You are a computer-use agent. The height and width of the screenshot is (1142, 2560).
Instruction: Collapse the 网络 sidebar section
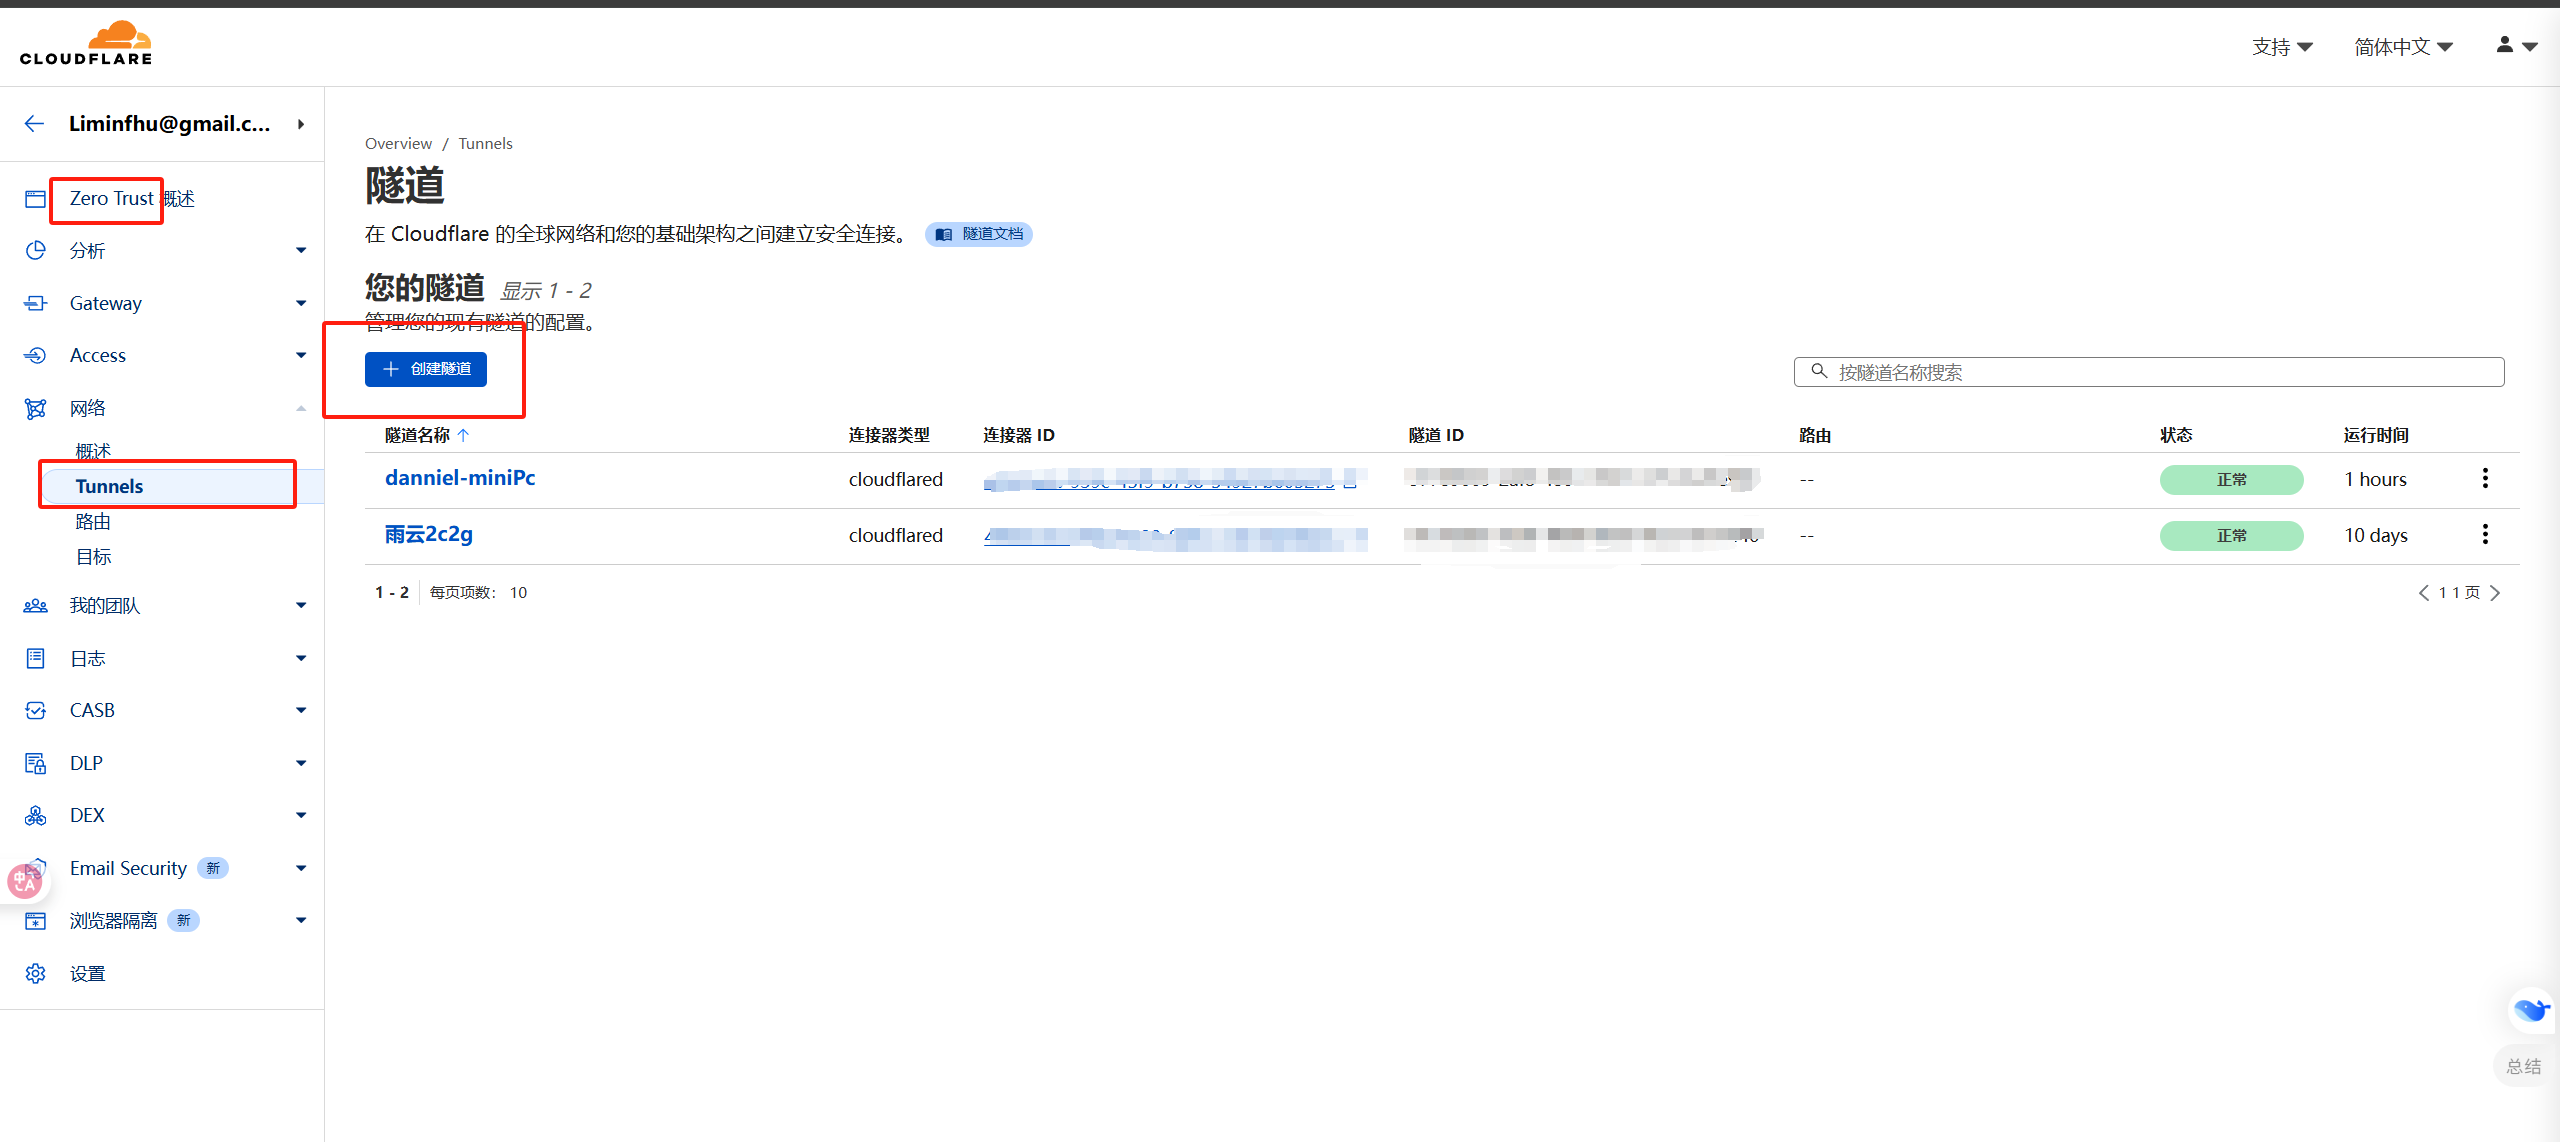click(300, 408)
